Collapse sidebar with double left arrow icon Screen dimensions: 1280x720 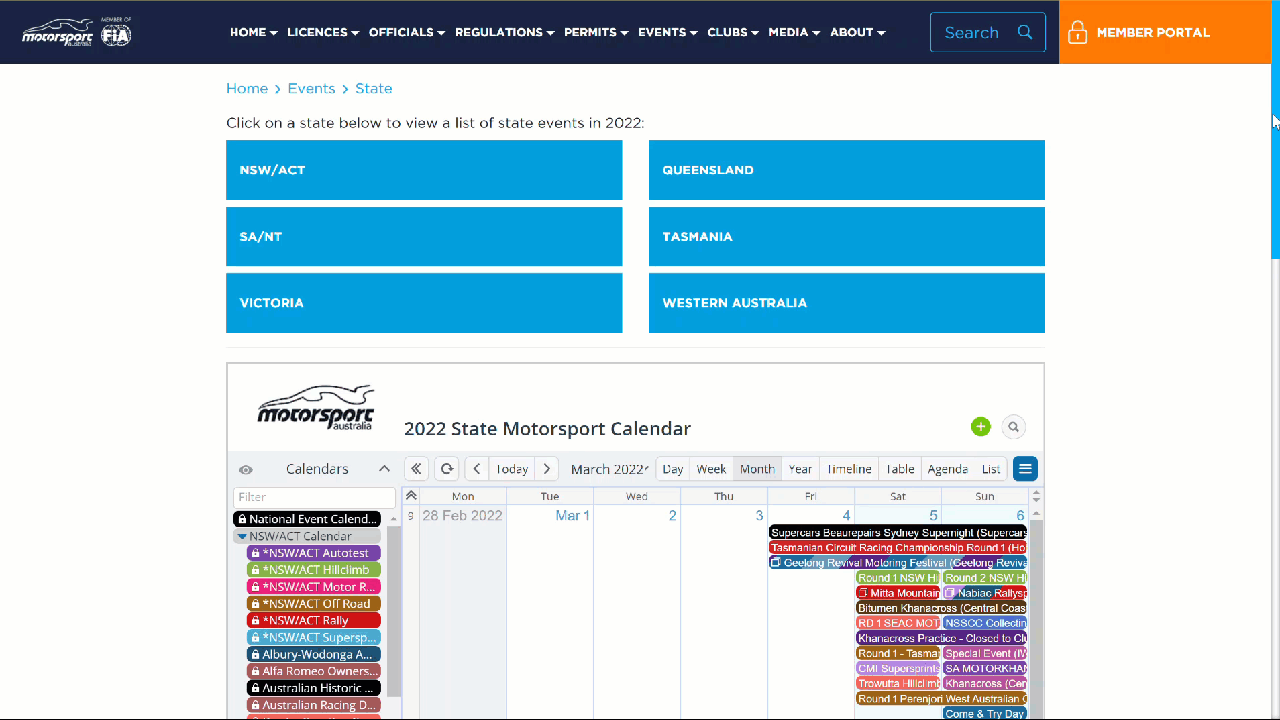pos(416,469)
